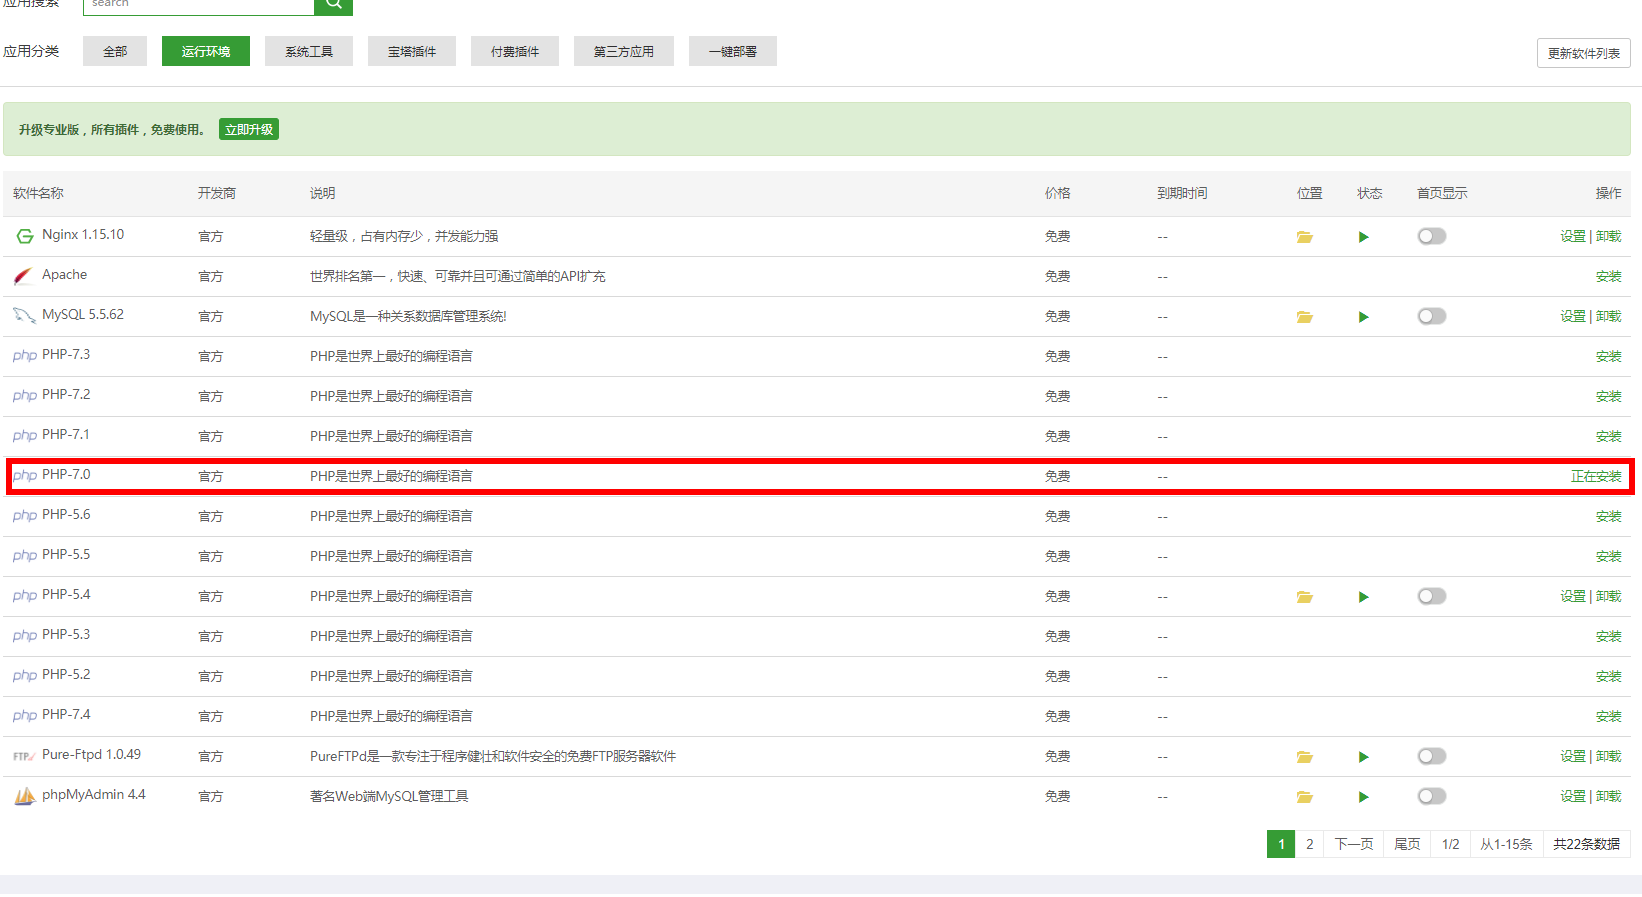Screen dimensions: 1642x897
Task: Click the Pure-Ftpd status play icon
Action: coord(1363,757)
